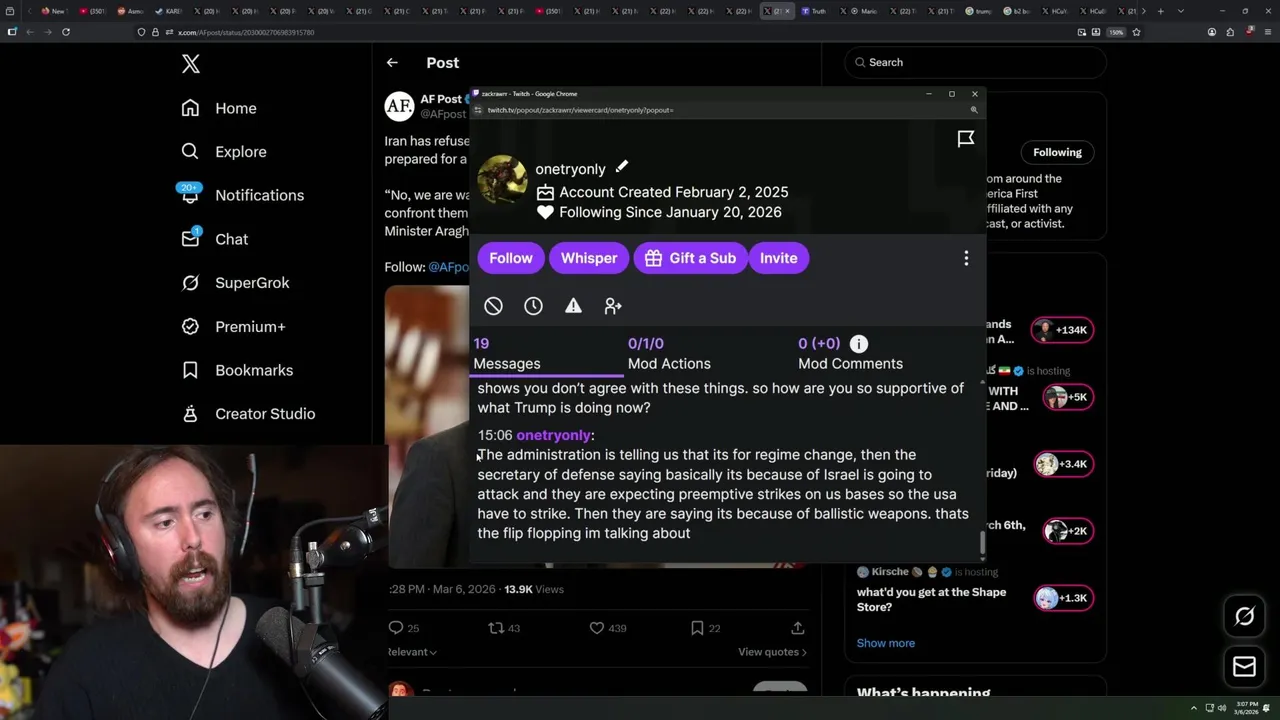Click the add moderator person icon
Viewport: 1280px width, 720px height.
(613, 306)
